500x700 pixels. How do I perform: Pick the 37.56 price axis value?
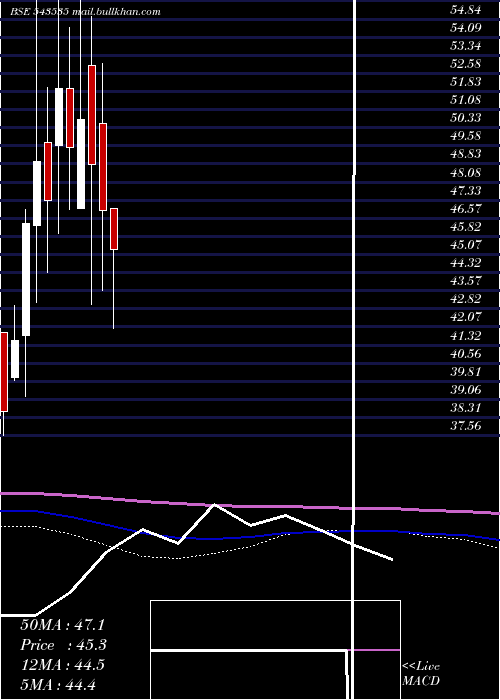tap(465, 426)
